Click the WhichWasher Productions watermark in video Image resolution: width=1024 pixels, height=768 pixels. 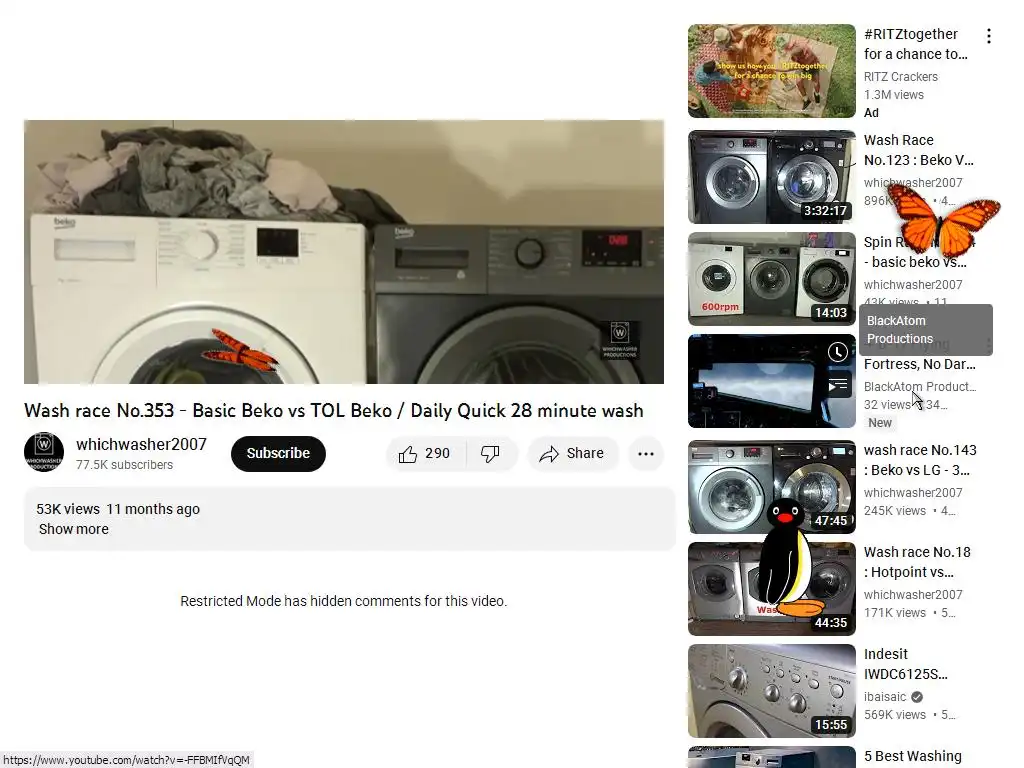click(619, 340)
